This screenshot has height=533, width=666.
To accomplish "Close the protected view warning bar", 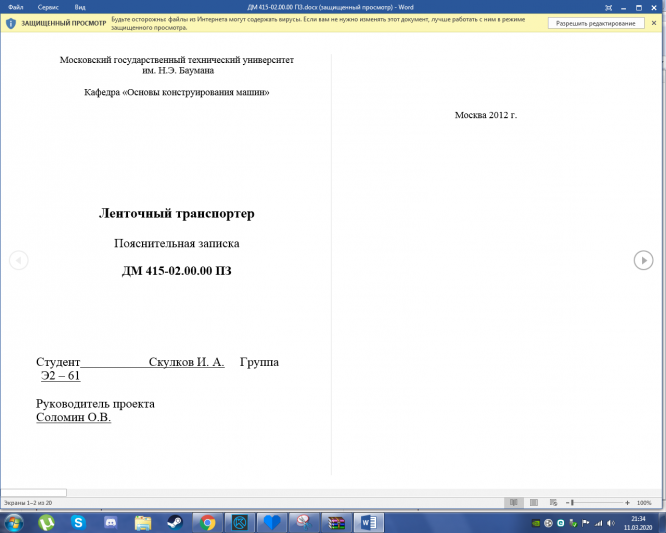I will (654, 23).
